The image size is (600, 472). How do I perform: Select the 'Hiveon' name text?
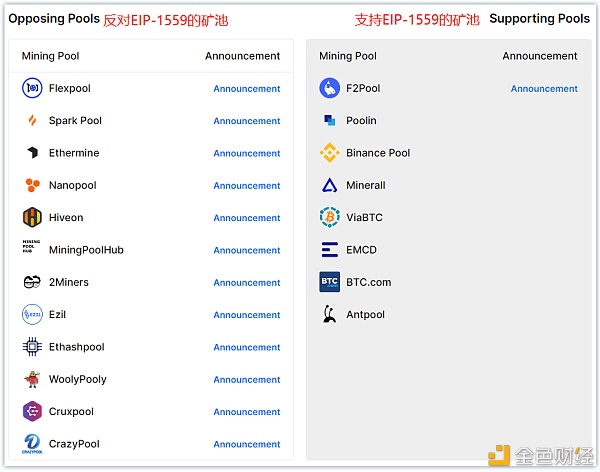pyautogui.click(x=66, y=217)
